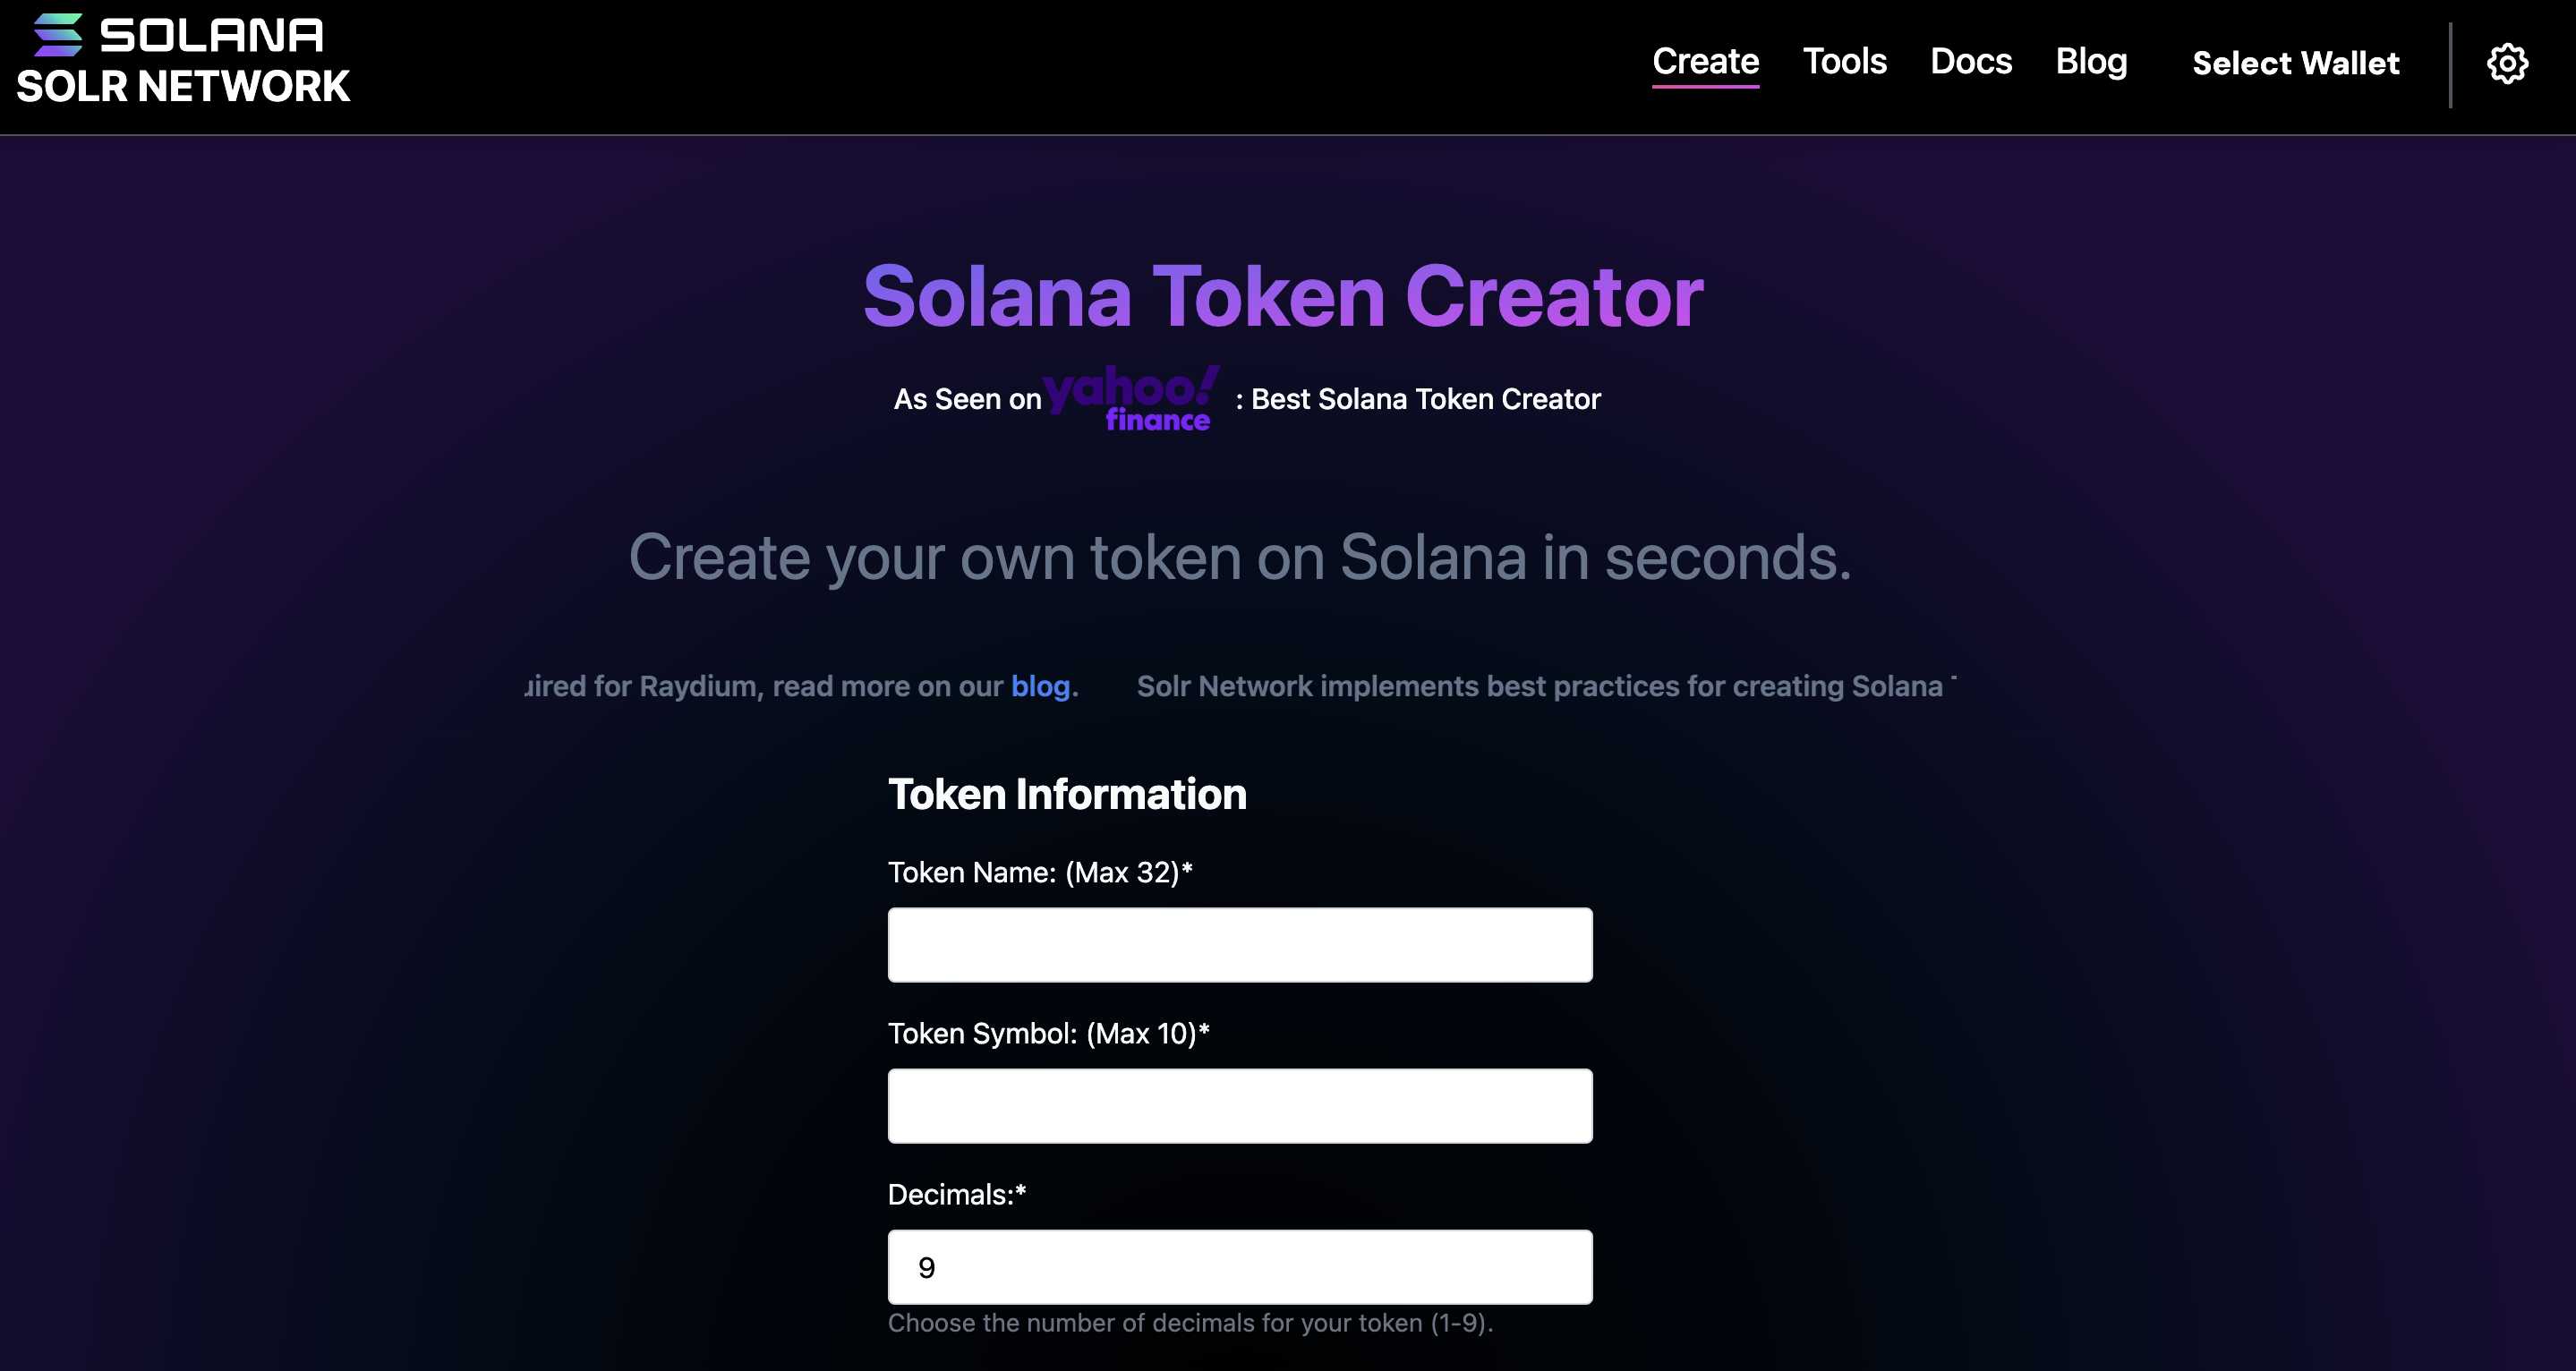Focus the Token Name input field
The width and height of the screenshot is (2576, 1371).
click(1240, 945)
